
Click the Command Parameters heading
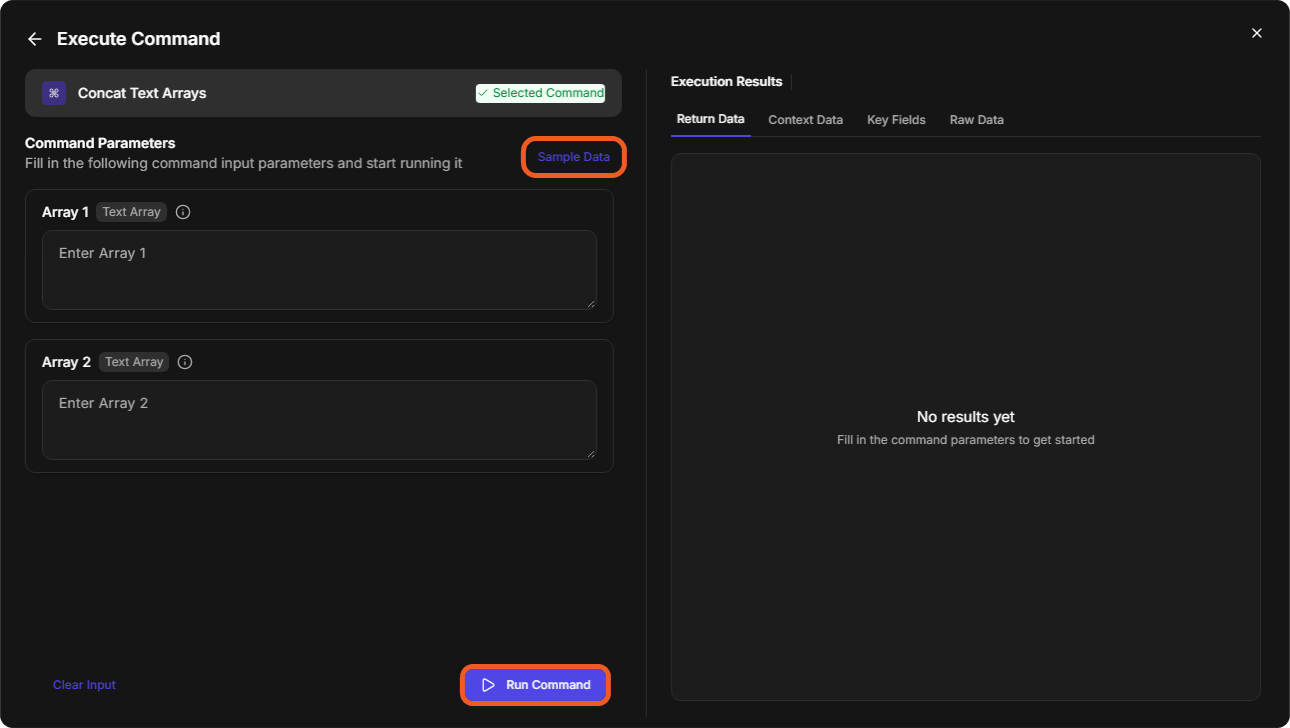pyautogui.click(x=100, y=143)
